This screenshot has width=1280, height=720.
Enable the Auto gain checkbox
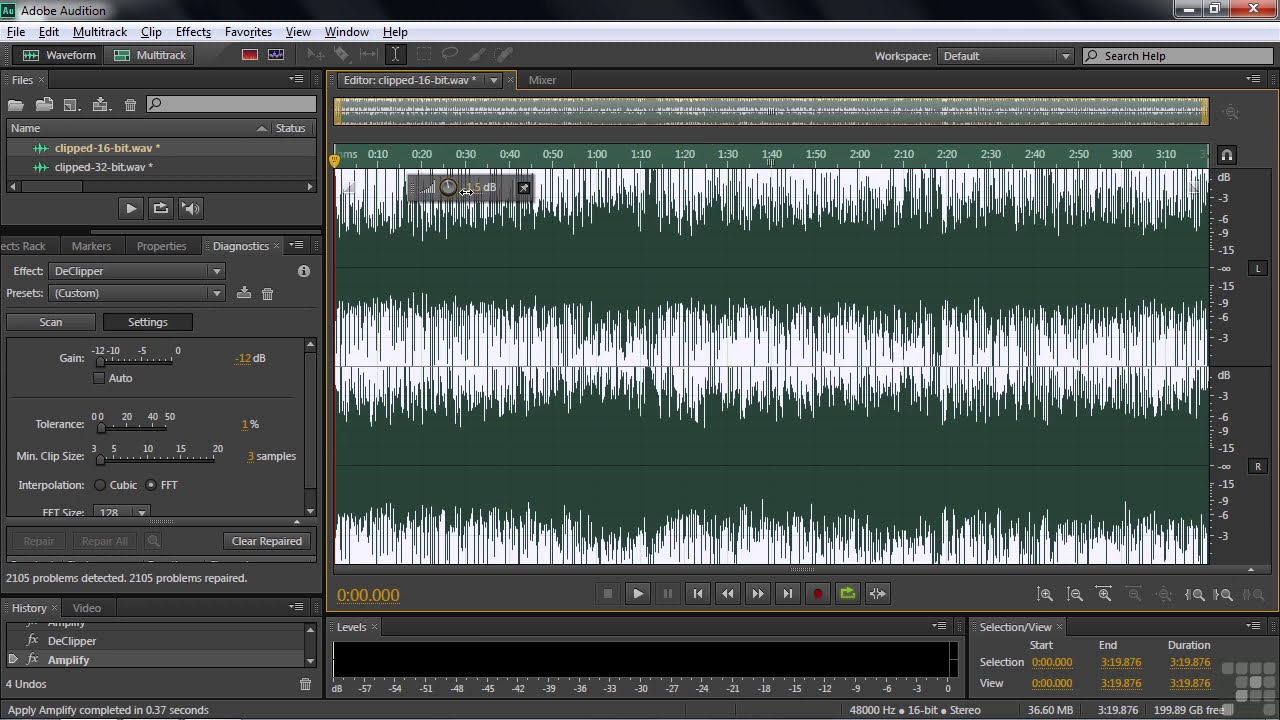click(x=99, y=378)
